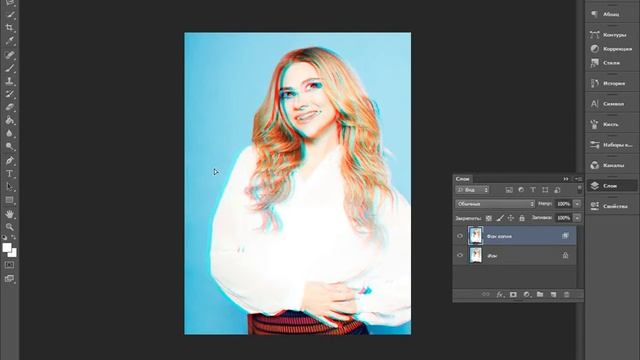640x360 pixels.
Task: Select the Path Selection tool
Action: pos(9,187)
